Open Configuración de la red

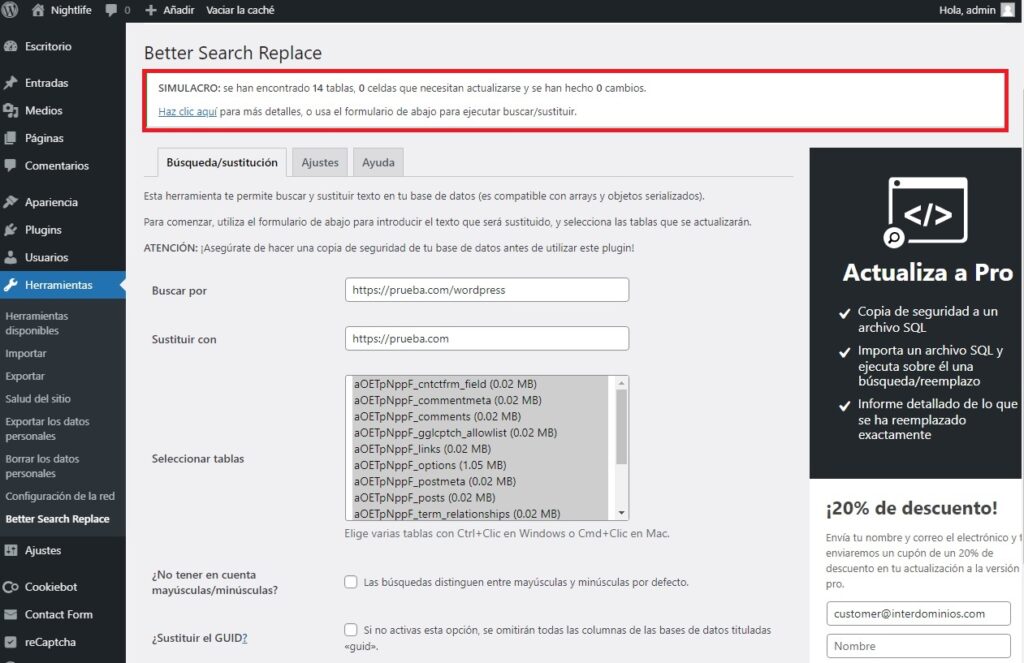(x=60, y=496)
